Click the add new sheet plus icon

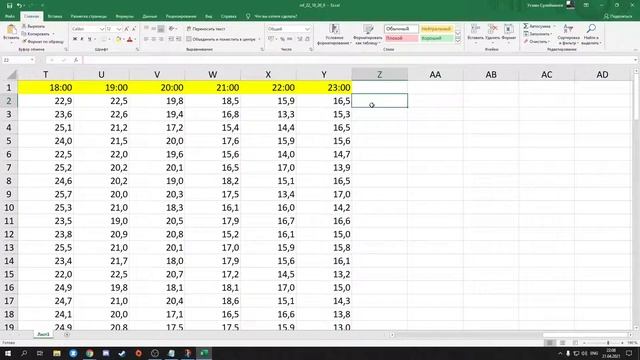pos(67,334)
